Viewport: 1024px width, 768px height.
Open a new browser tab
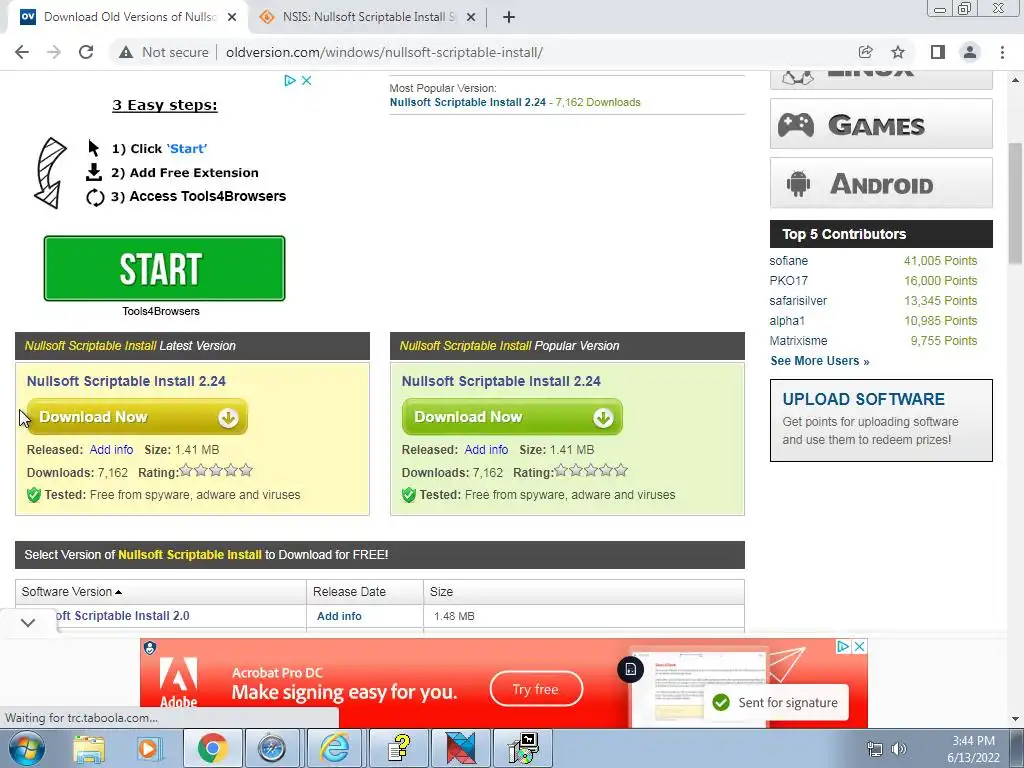pos(509,17)
